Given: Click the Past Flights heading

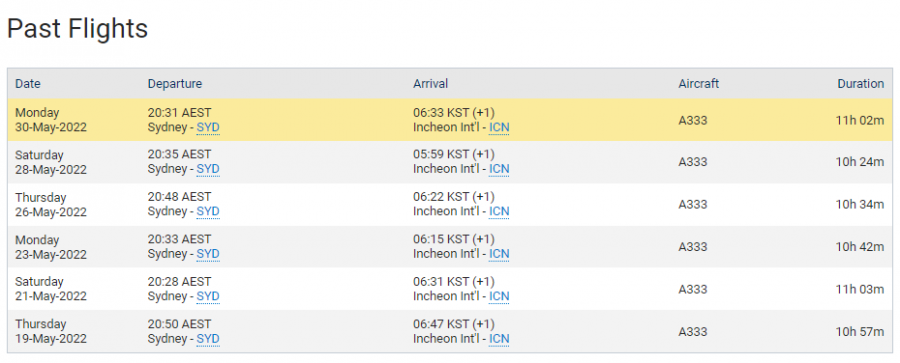Looking at the screenshot, I should pyautogui.click(x=77, y=29).
